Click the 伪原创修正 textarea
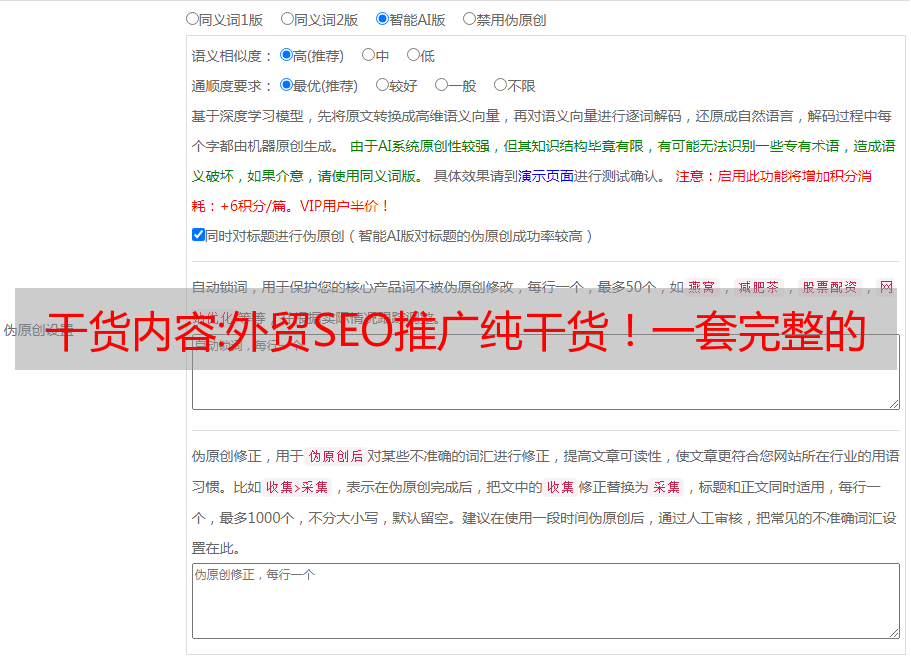911x658 pixels. (x=546, y=601)
